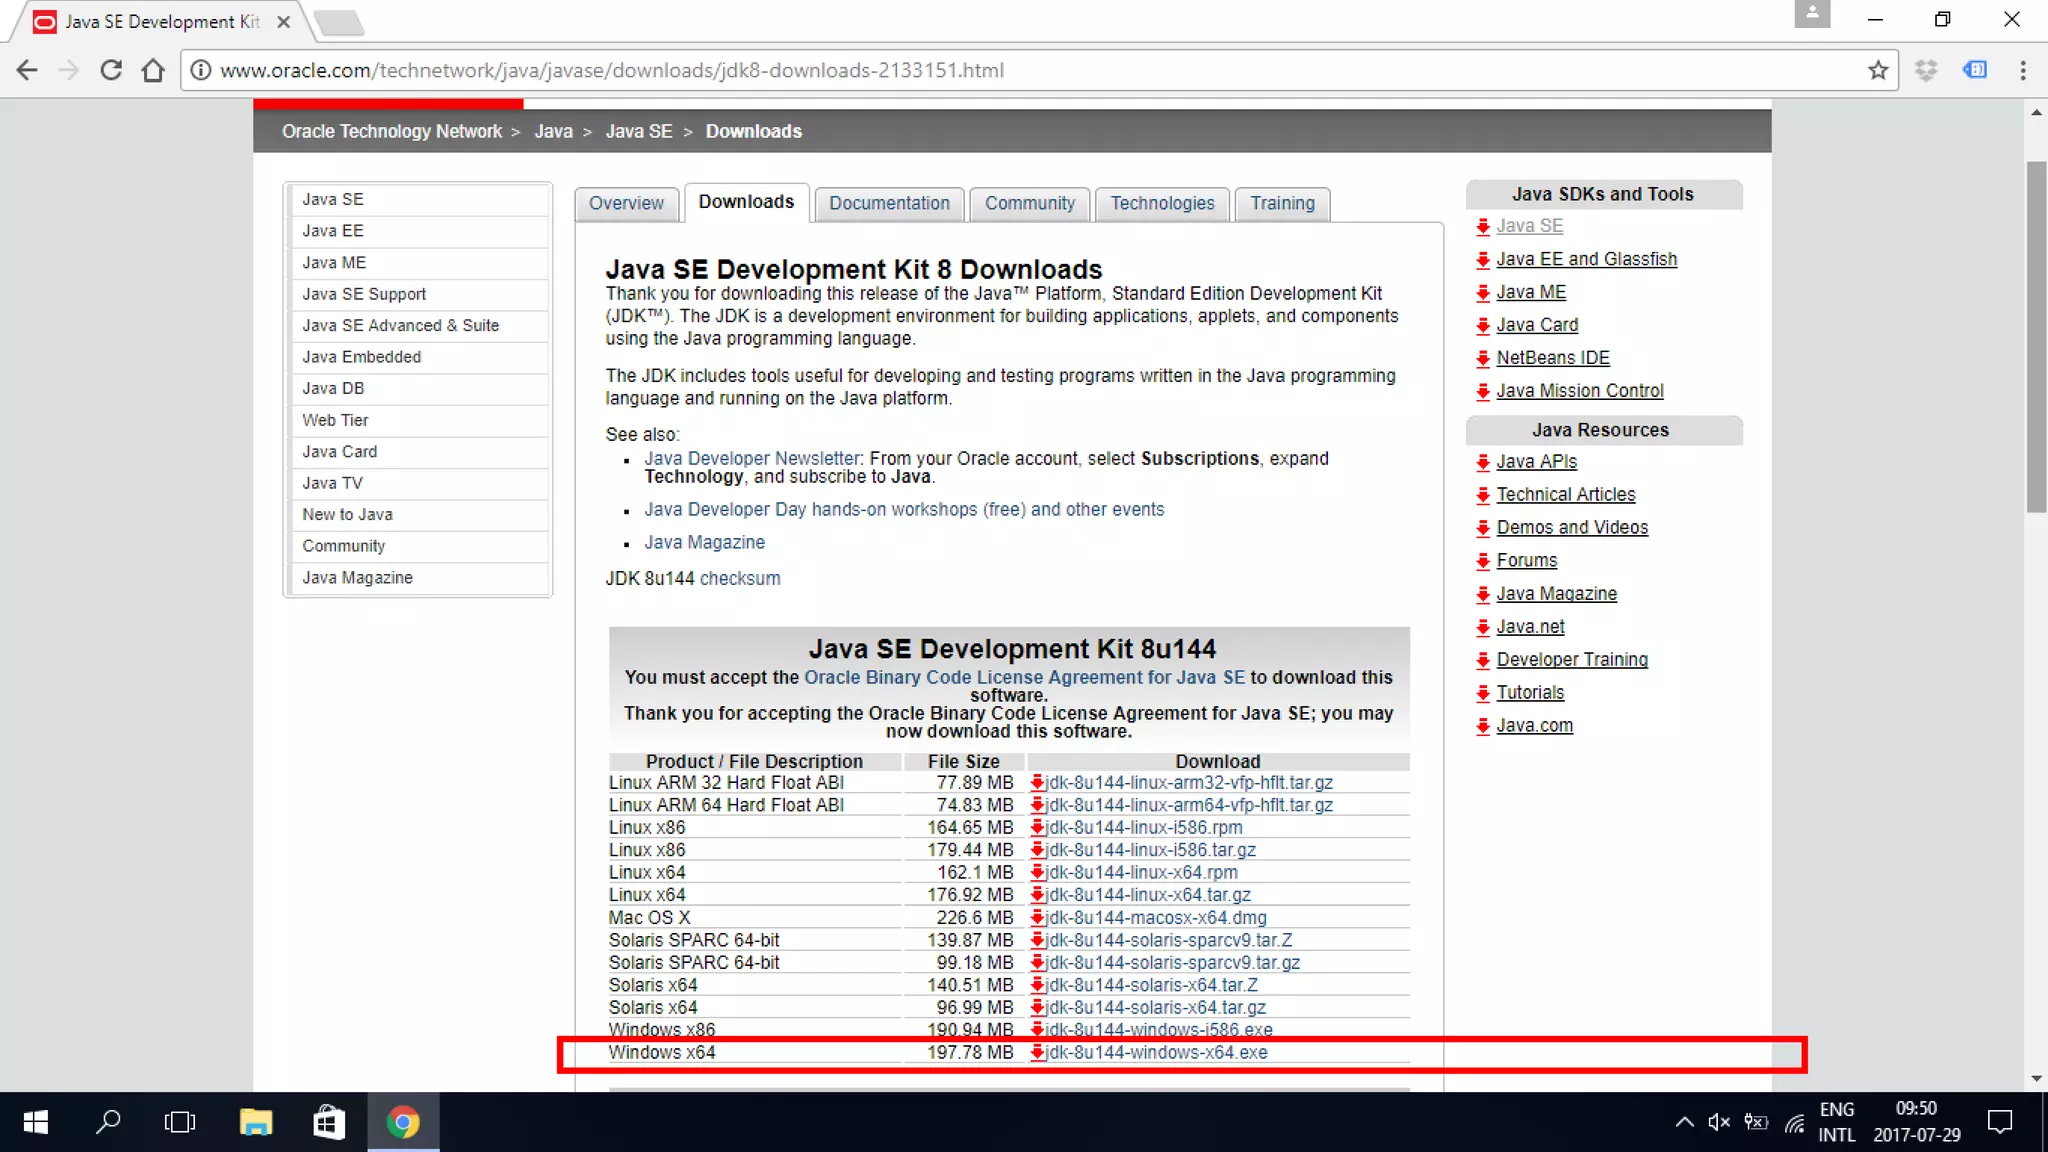Open the JDK 8u144 checksum link

(x=740, y=578)
